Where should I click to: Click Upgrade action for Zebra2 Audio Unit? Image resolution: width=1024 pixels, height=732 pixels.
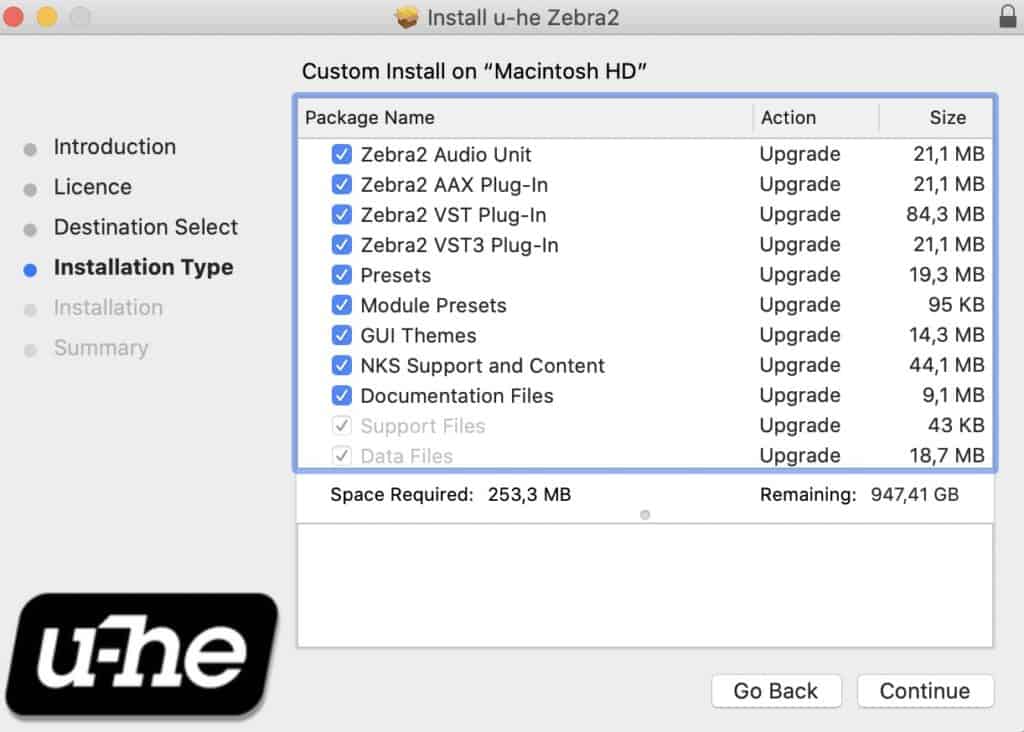800,154
